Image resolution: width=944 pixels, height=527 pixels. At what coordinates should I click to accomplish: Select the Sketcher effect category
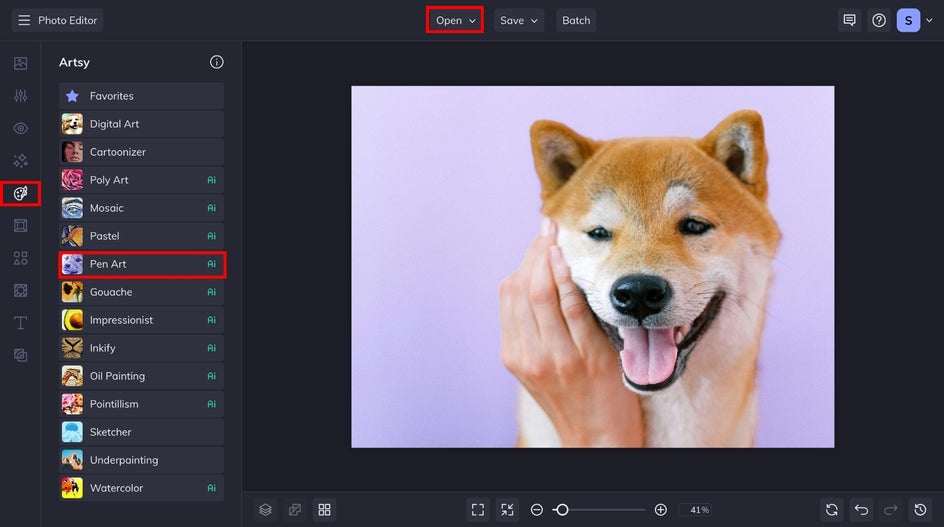click(x=141, y=432)
